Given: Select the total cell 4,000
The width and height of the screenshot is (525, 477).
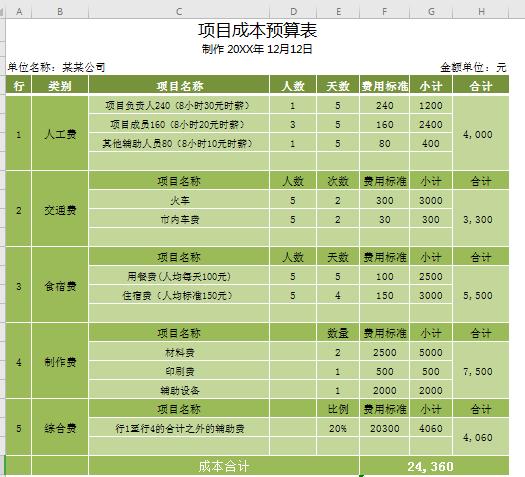Looking at the screenshot, I should tap(481, 134).
